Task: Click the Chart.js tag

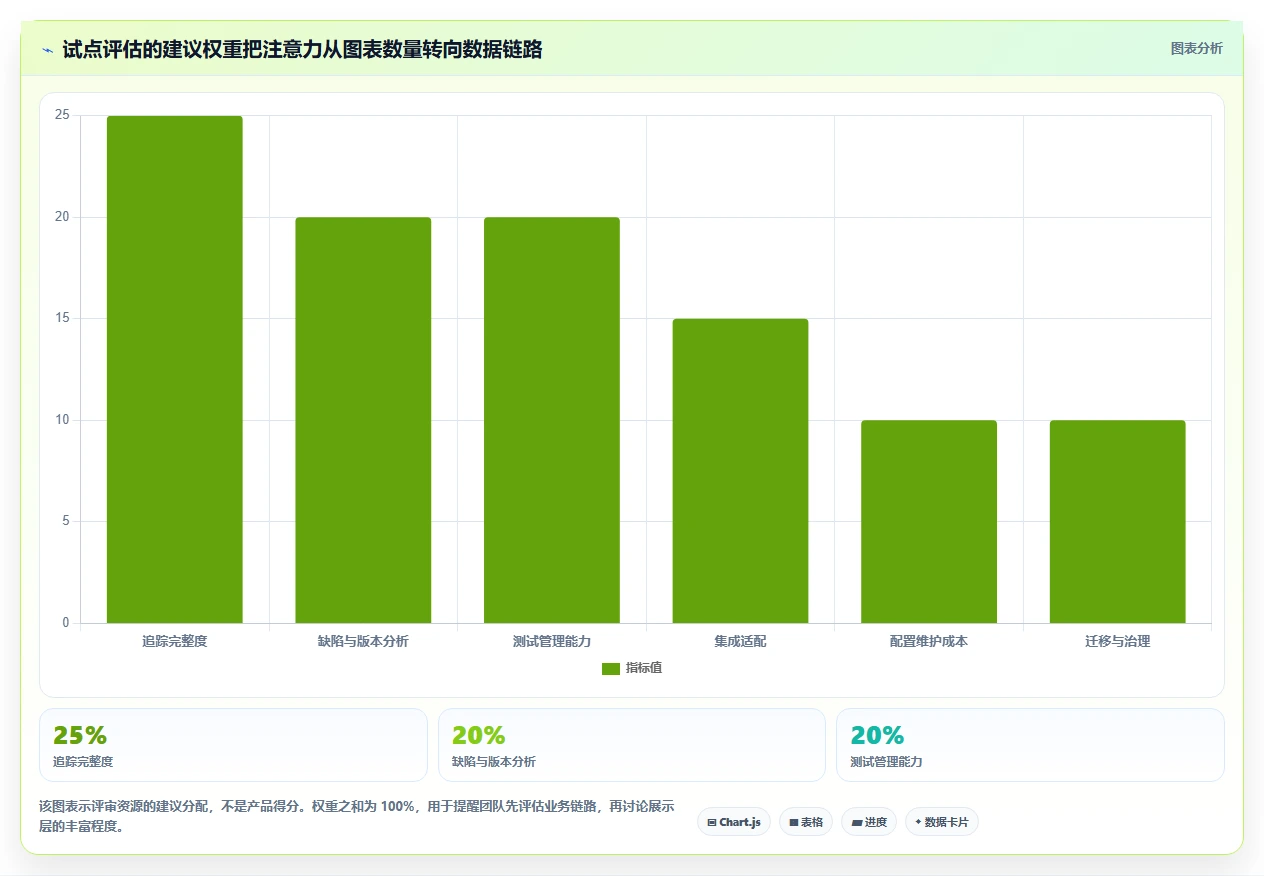Action: (734, 822)
